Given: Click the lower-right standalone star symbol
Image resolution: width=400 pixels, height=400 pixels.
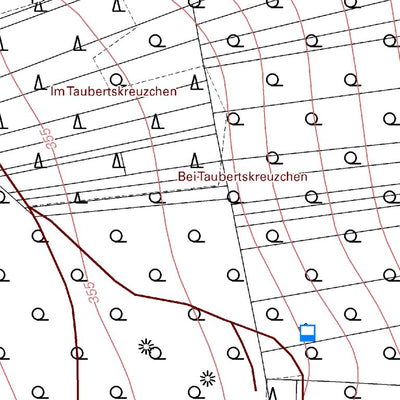Looking at the screenshot, I should [208, 378].
